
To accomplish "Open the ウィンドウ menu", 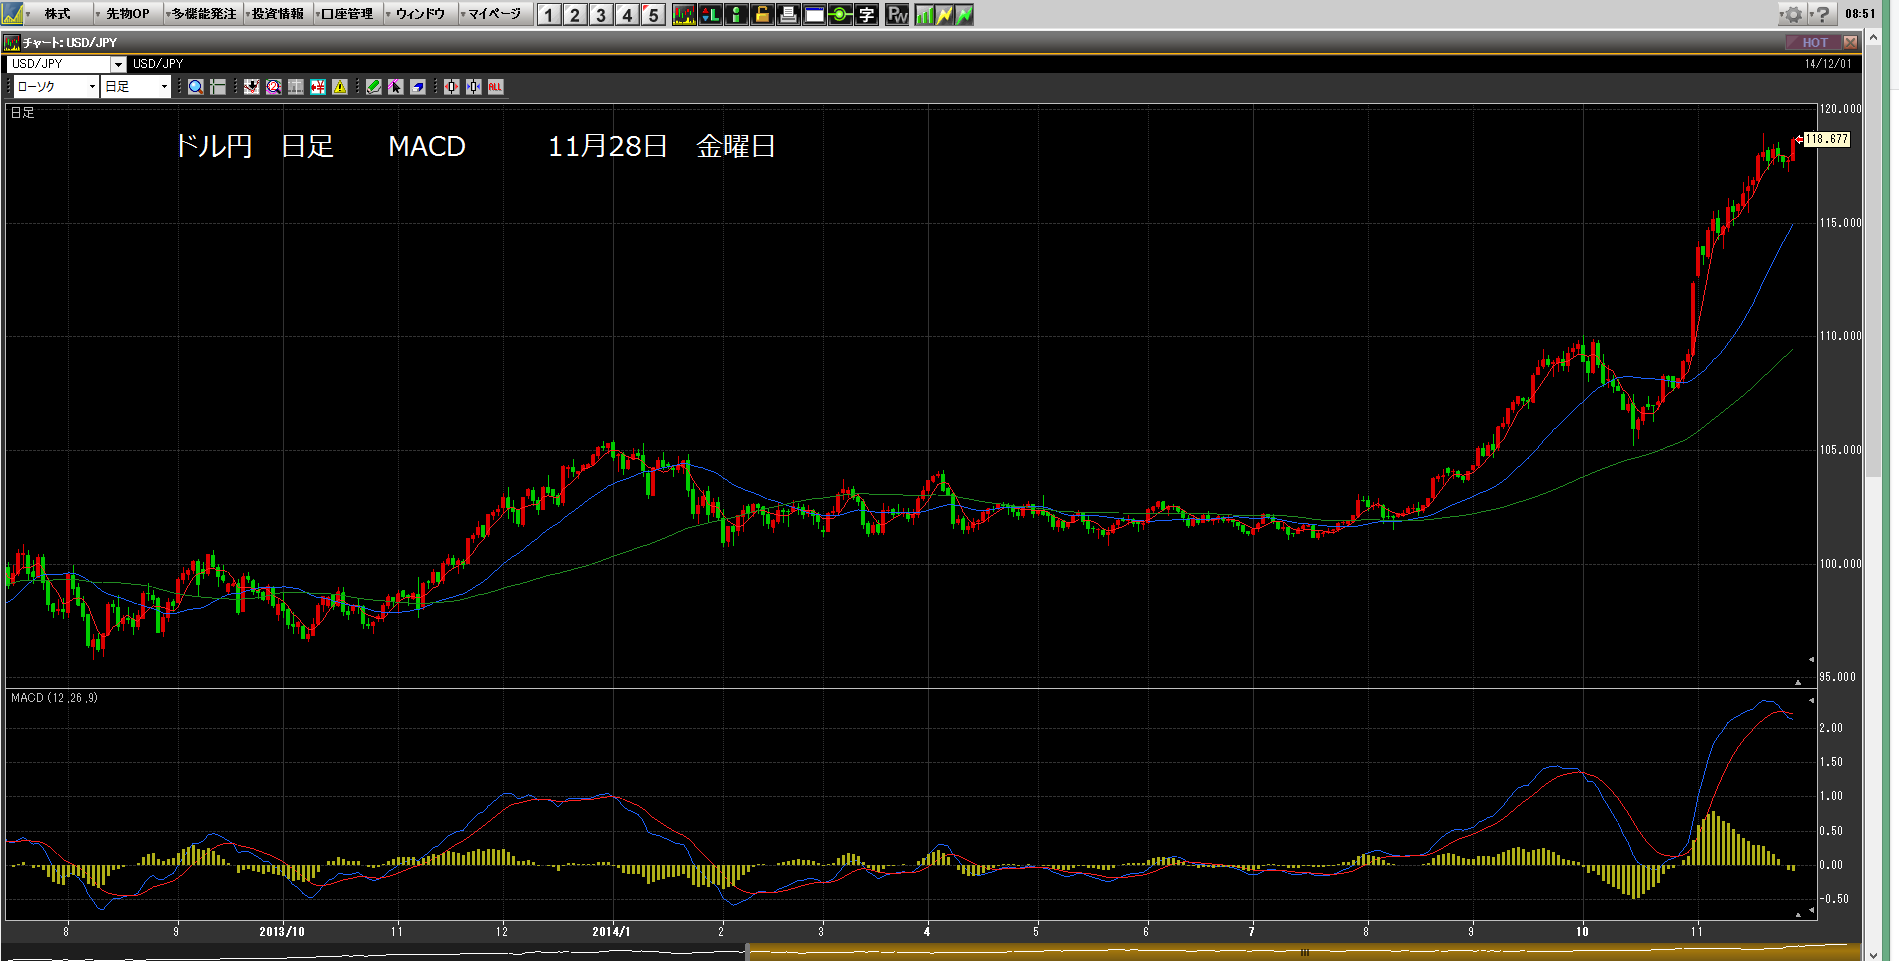I will pos(420,14).
